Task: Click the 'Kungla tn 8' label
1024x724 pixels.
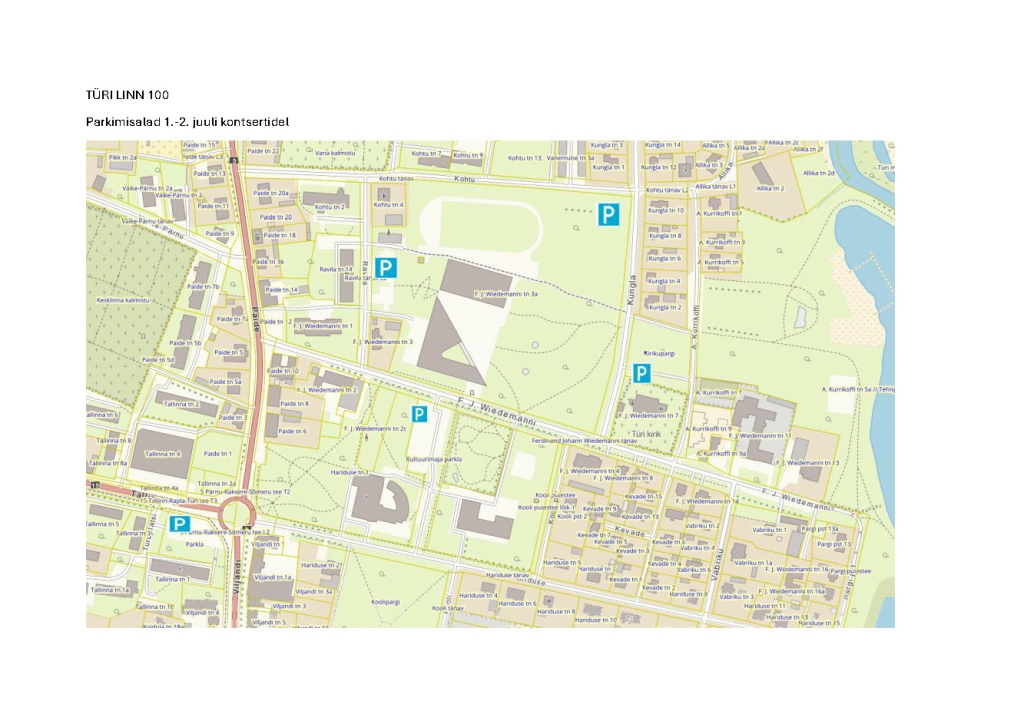Action: [x=665, y=236]
